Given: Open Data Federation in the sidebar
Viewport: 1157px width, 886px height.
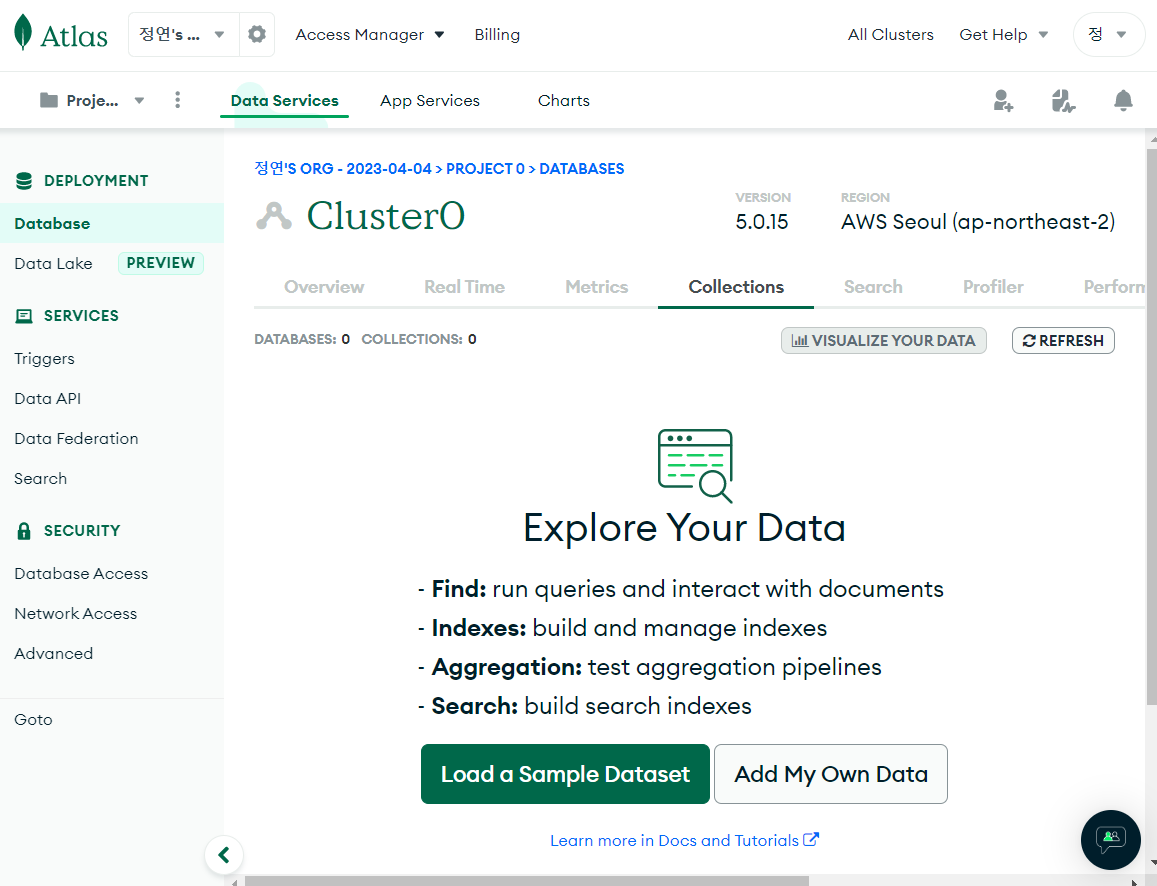Looking at the screenshot, I should pos(76,438).
